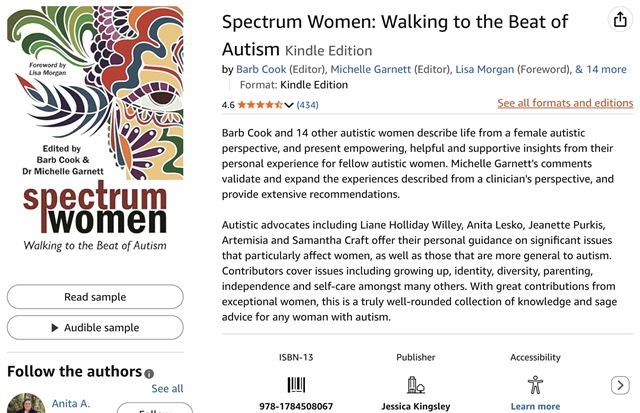The image size is (640, 413).
Task: Open the 434 ratings link
Action: [x=308, y=105]
